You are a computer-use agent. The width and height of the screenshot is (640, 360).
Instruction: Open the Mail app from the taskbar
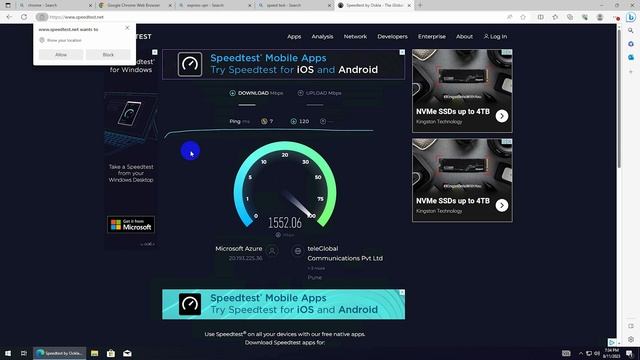coord(127,353)
